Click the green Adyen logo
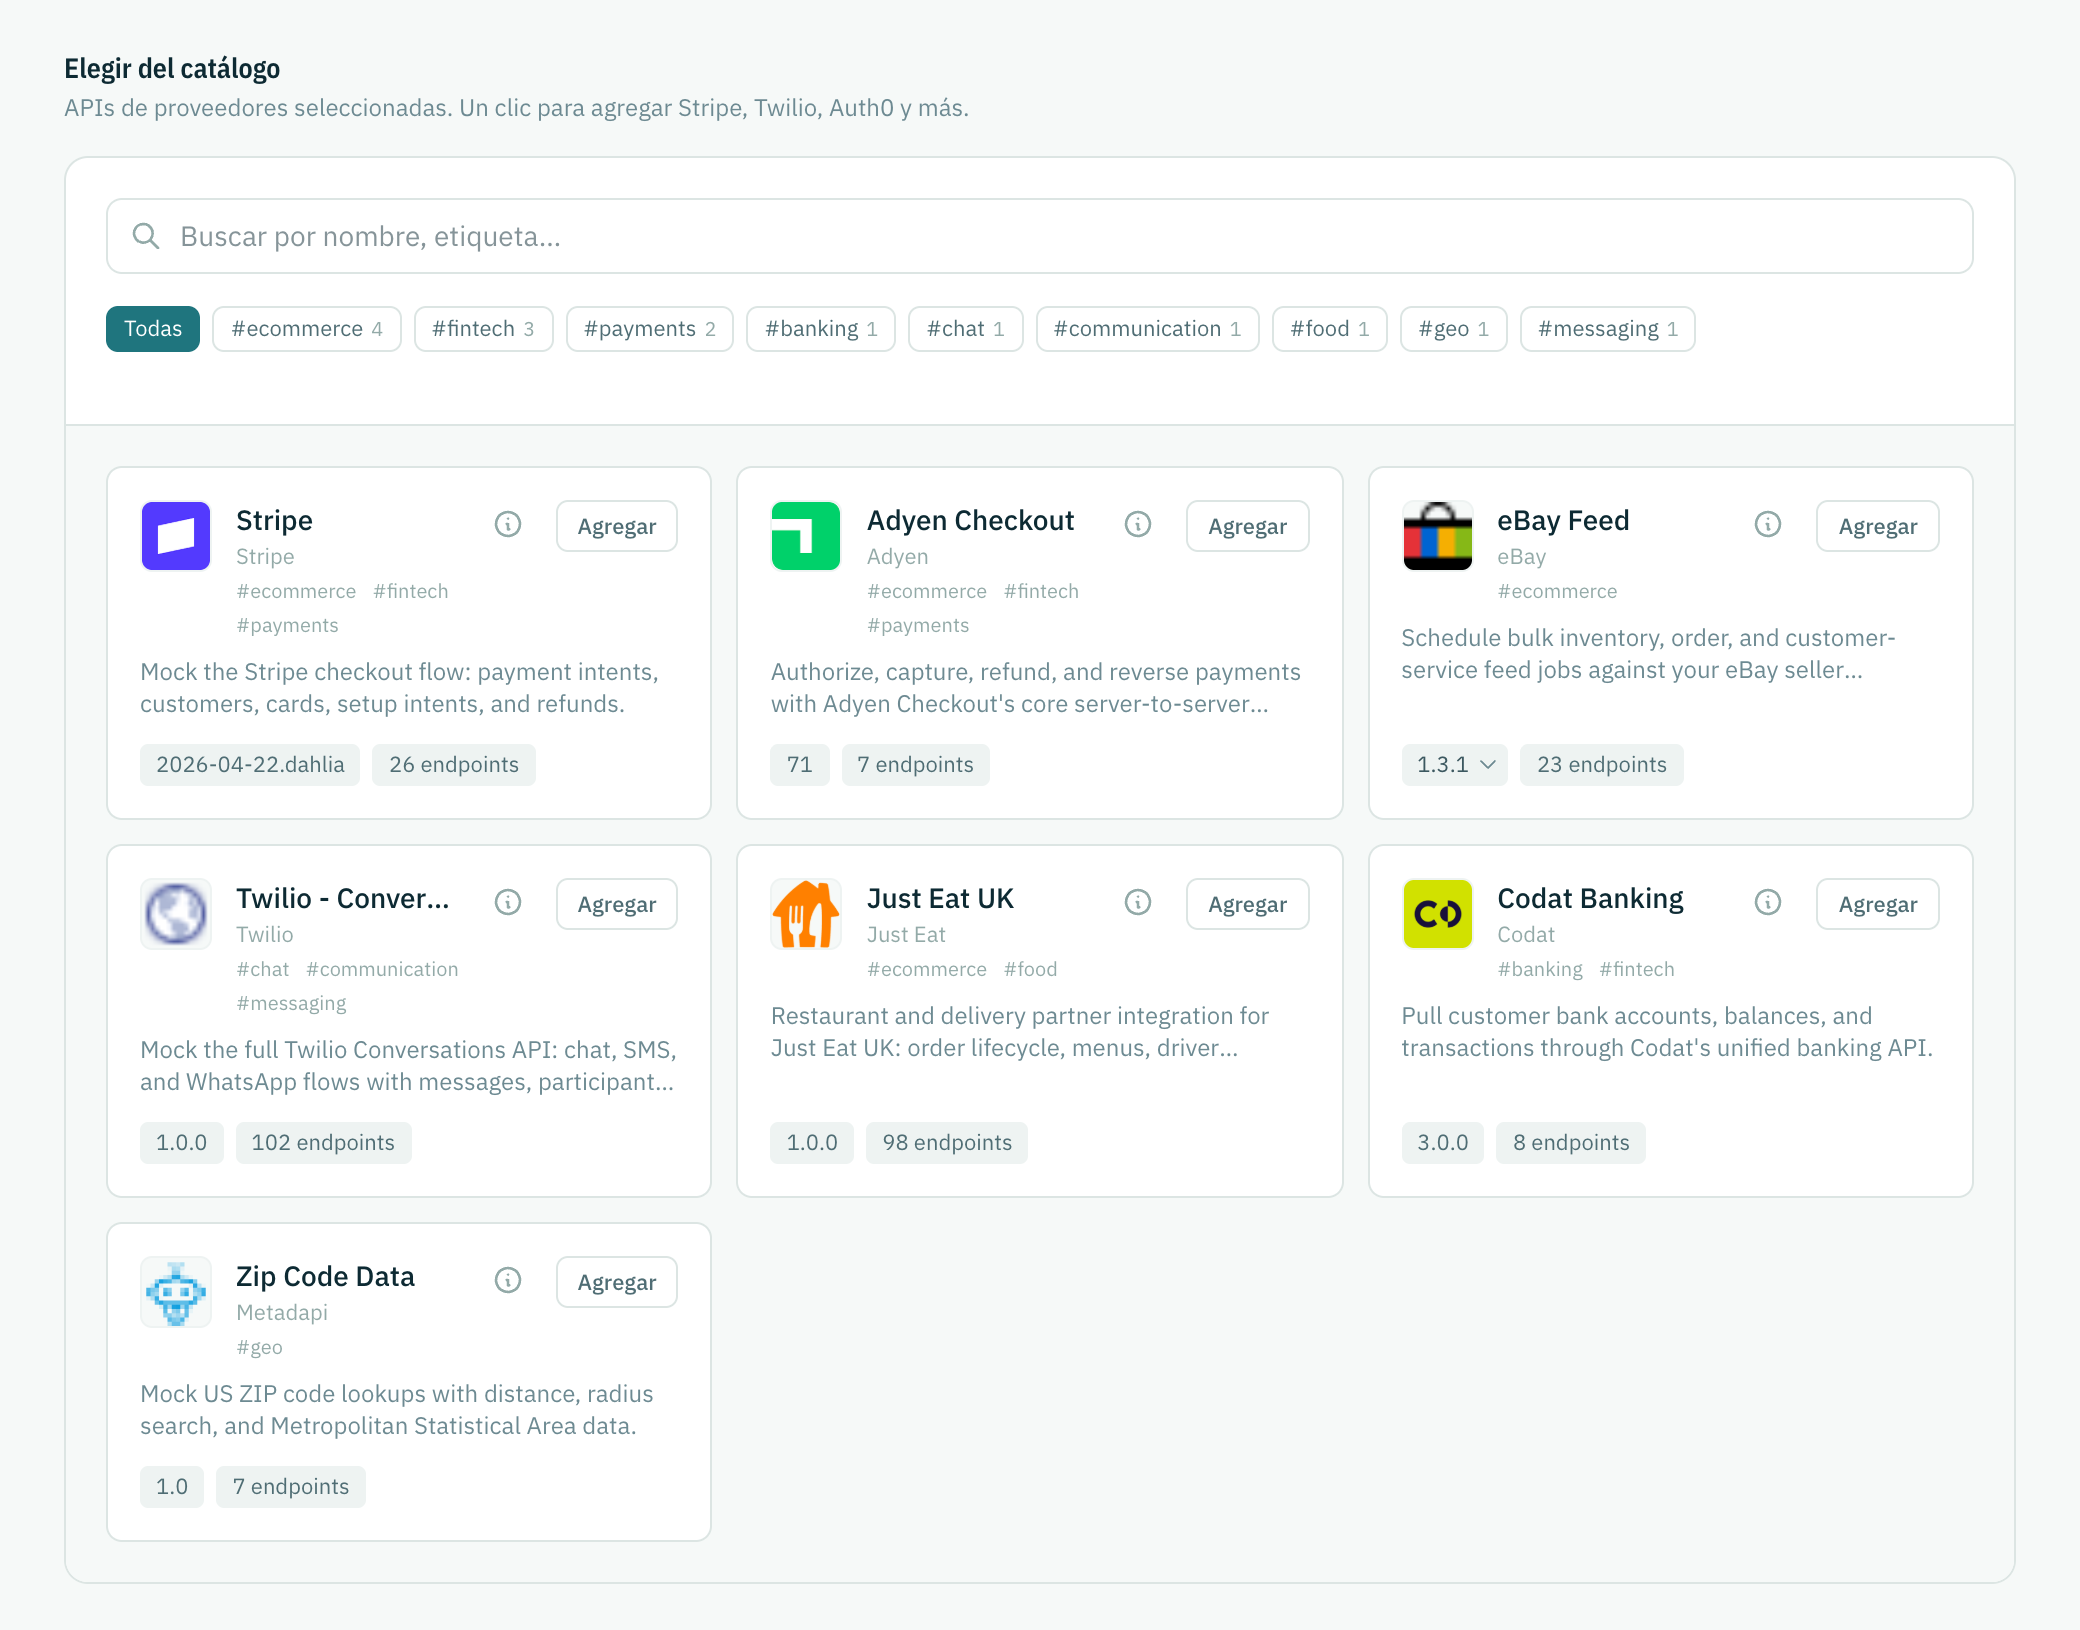 806,536
